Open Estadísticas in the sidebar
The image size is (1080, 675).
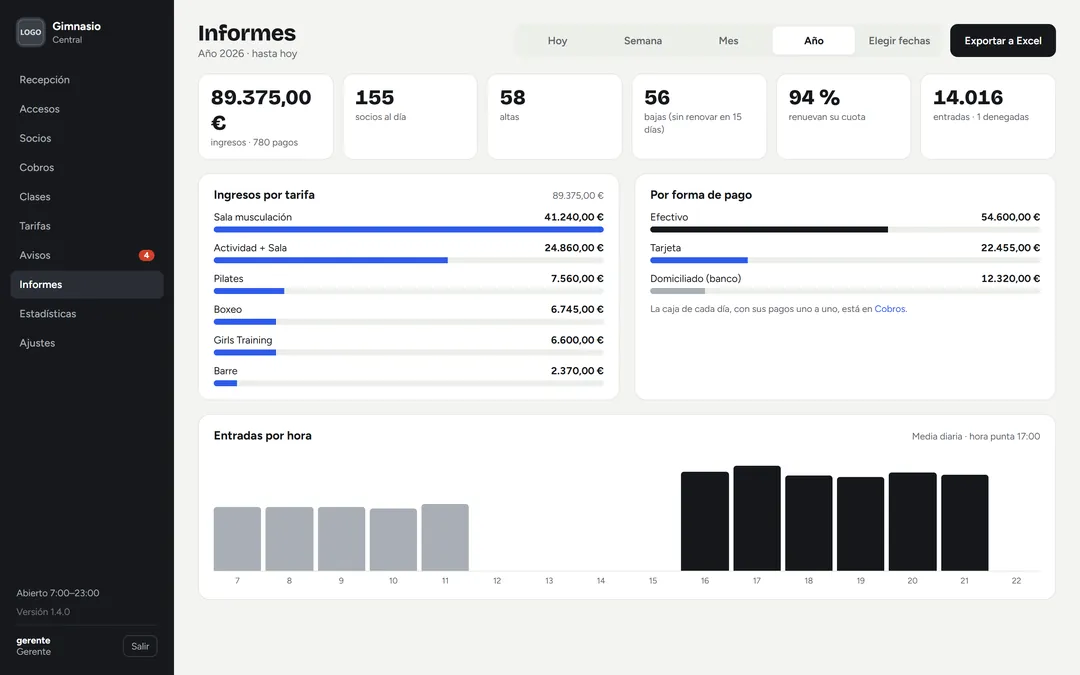pos(87,314)
